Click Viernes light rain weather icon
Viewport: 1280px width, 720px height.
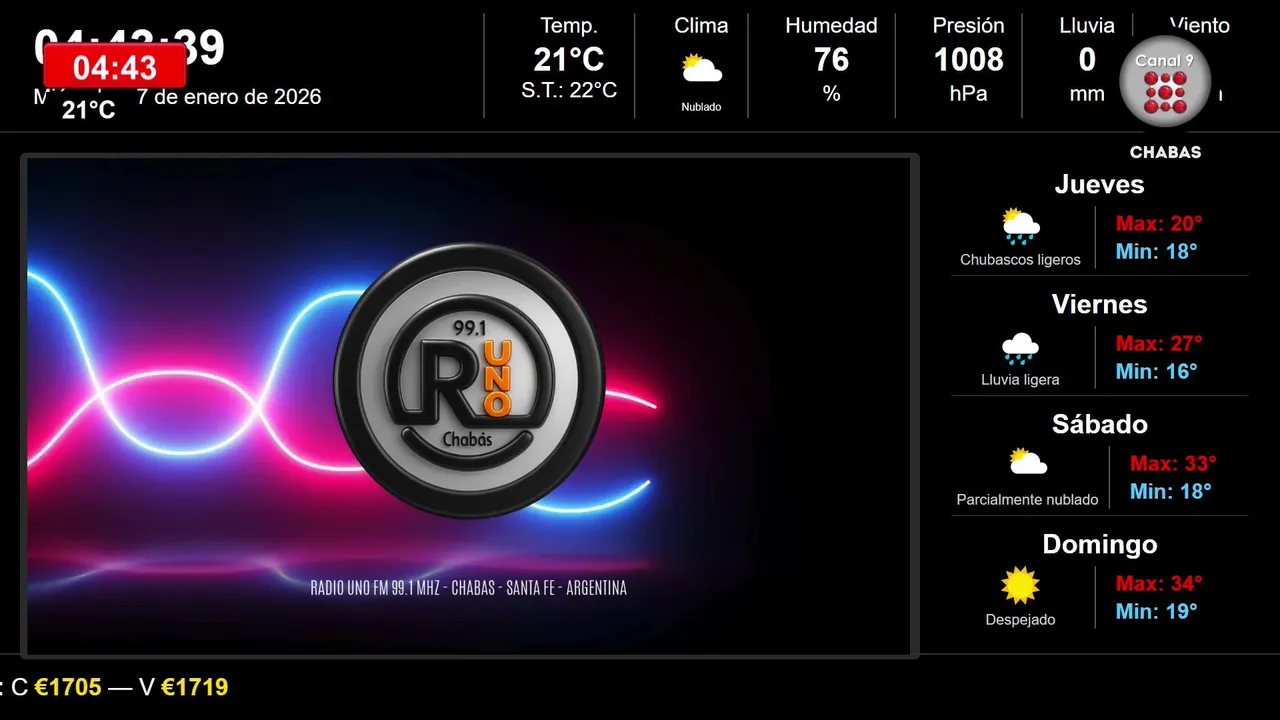click(x=1020, y=348)
